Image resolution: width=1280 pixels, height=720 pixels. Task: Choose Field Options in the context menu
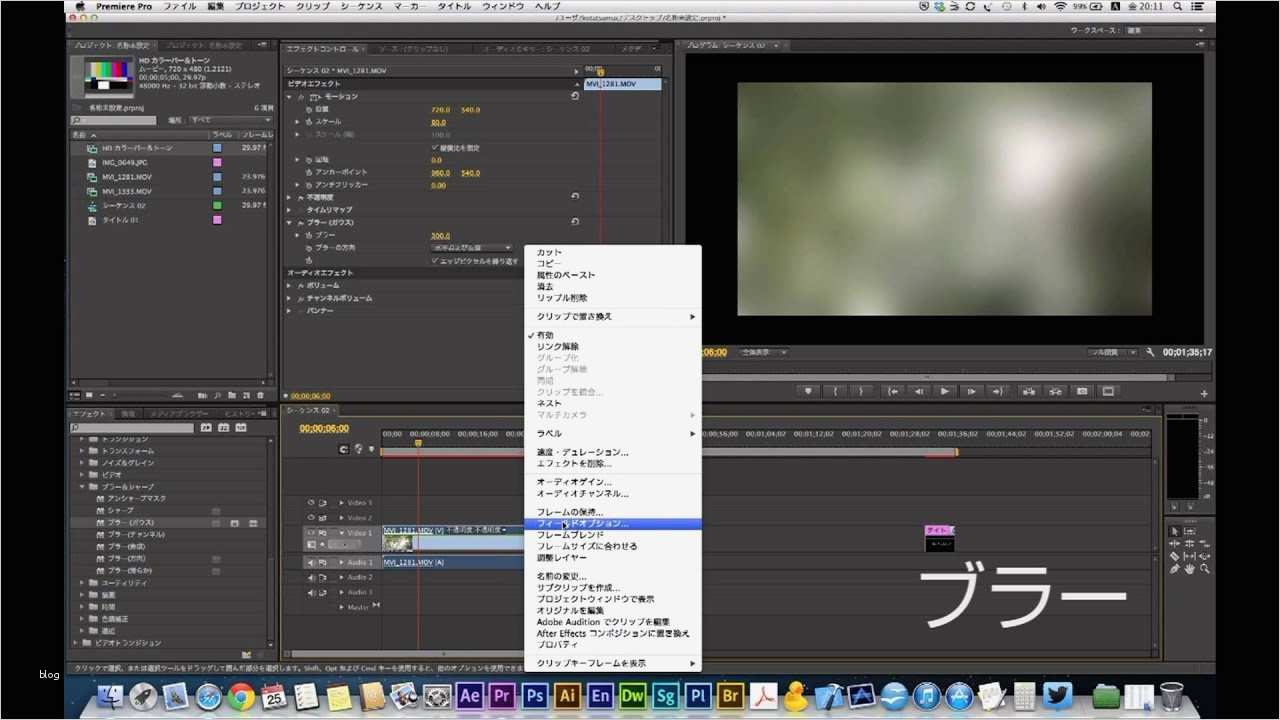(x=613, y=524)
